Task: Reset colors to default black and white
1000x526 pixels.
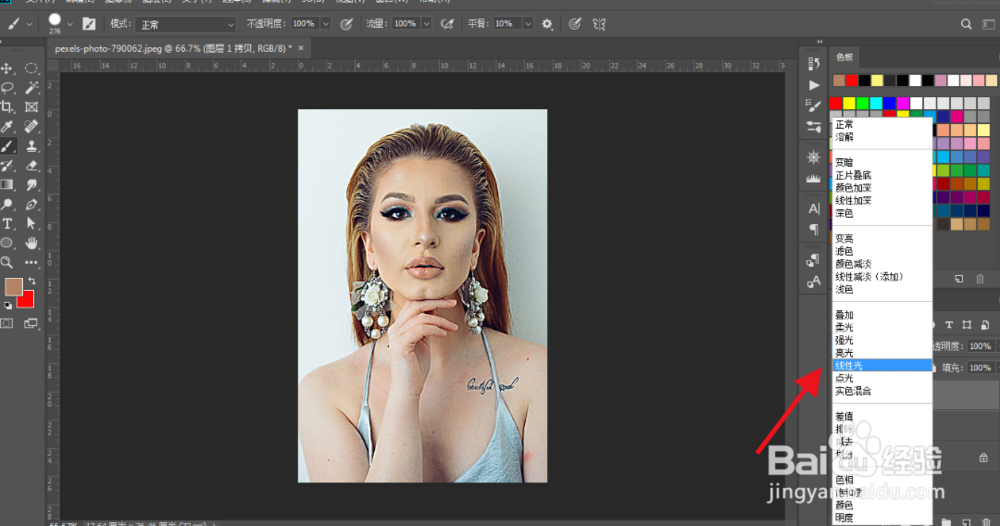Action: [x=8, y=305]
